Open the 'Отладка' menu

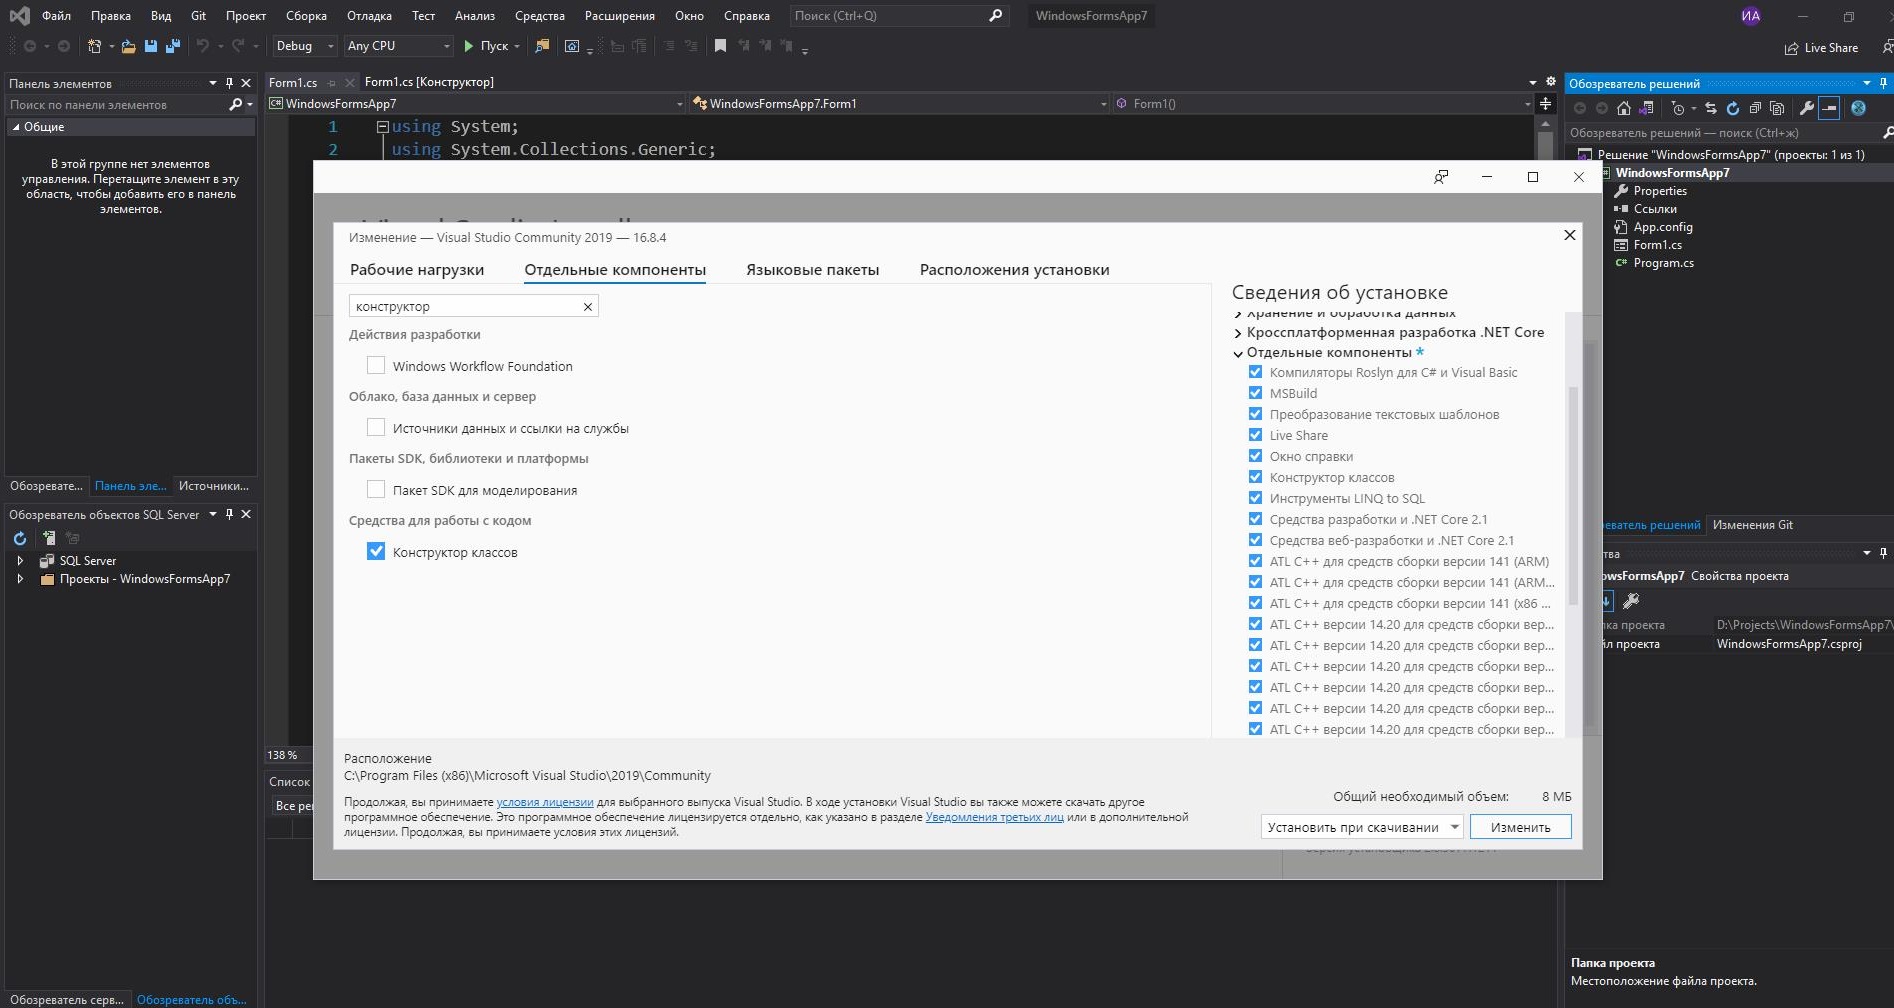tap(369, 16)
